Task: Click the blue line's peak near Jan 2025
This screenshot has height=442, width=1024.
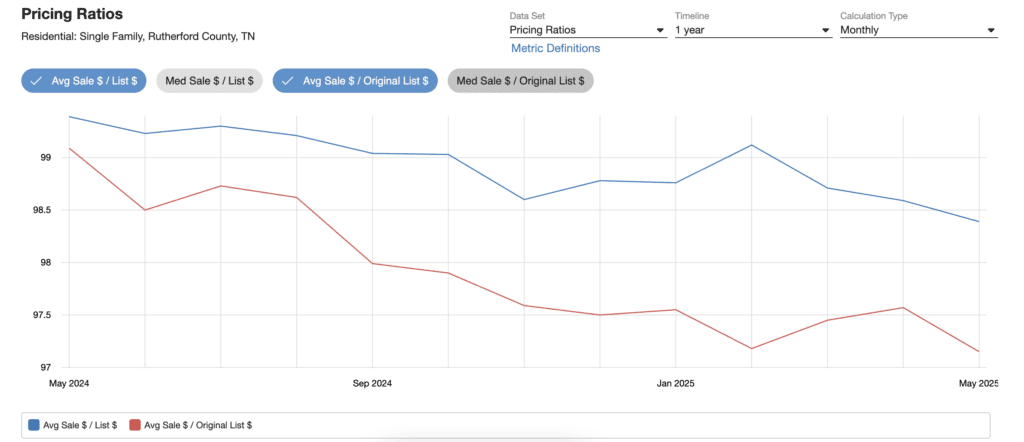Action: (x=751, y=145)
